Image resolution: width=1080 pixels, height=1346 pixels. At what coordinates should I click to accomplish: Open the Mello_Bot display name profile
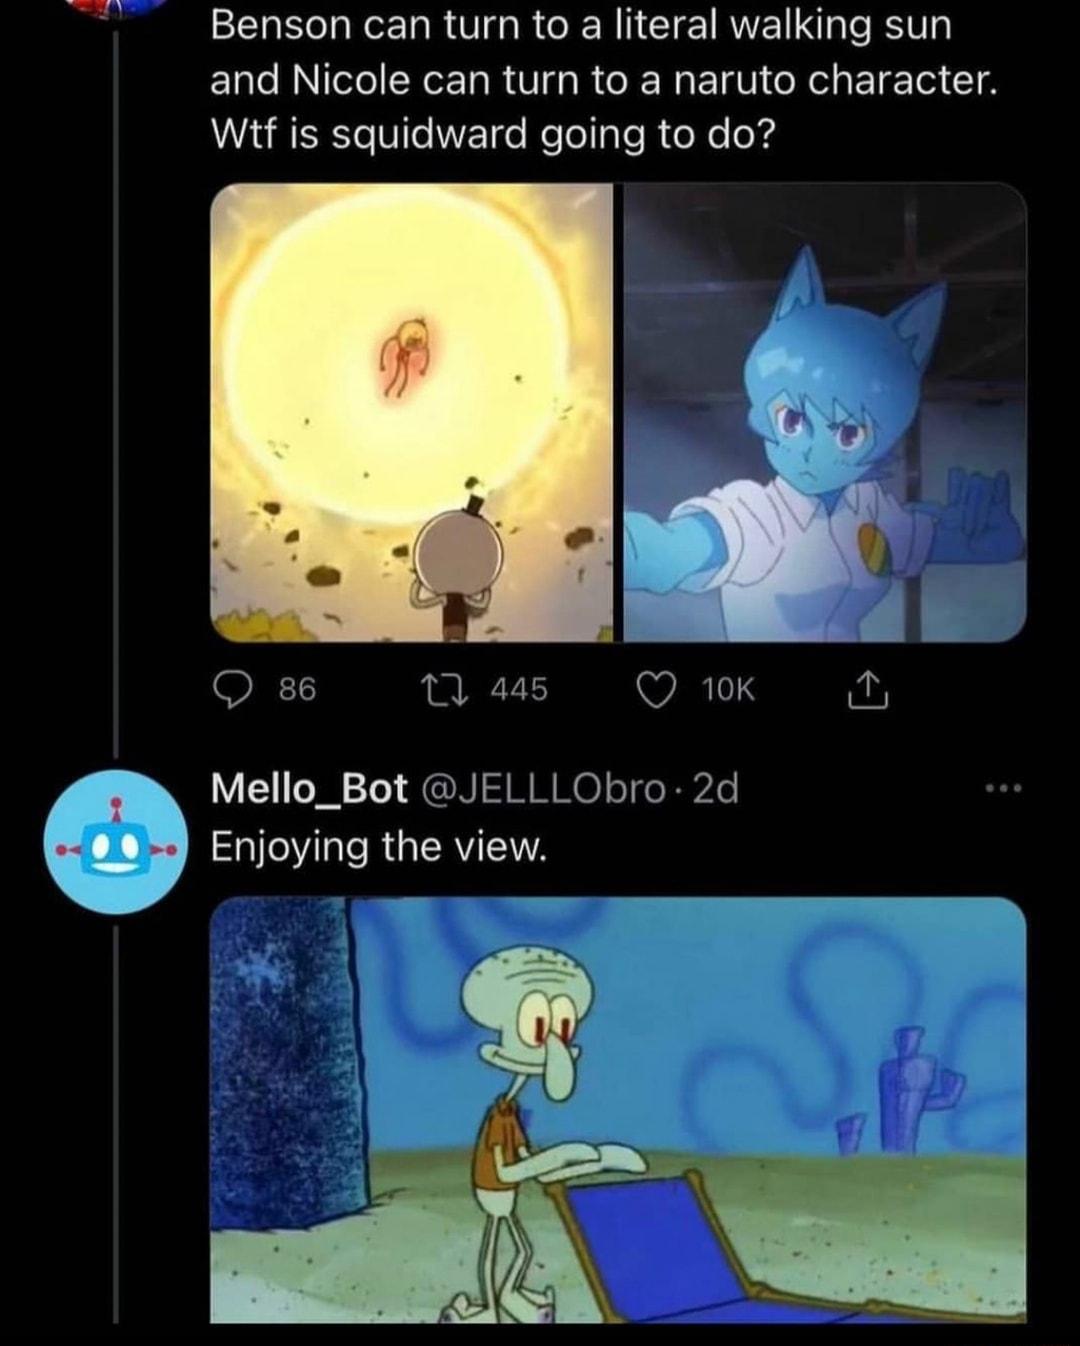[x=309, y=790]
